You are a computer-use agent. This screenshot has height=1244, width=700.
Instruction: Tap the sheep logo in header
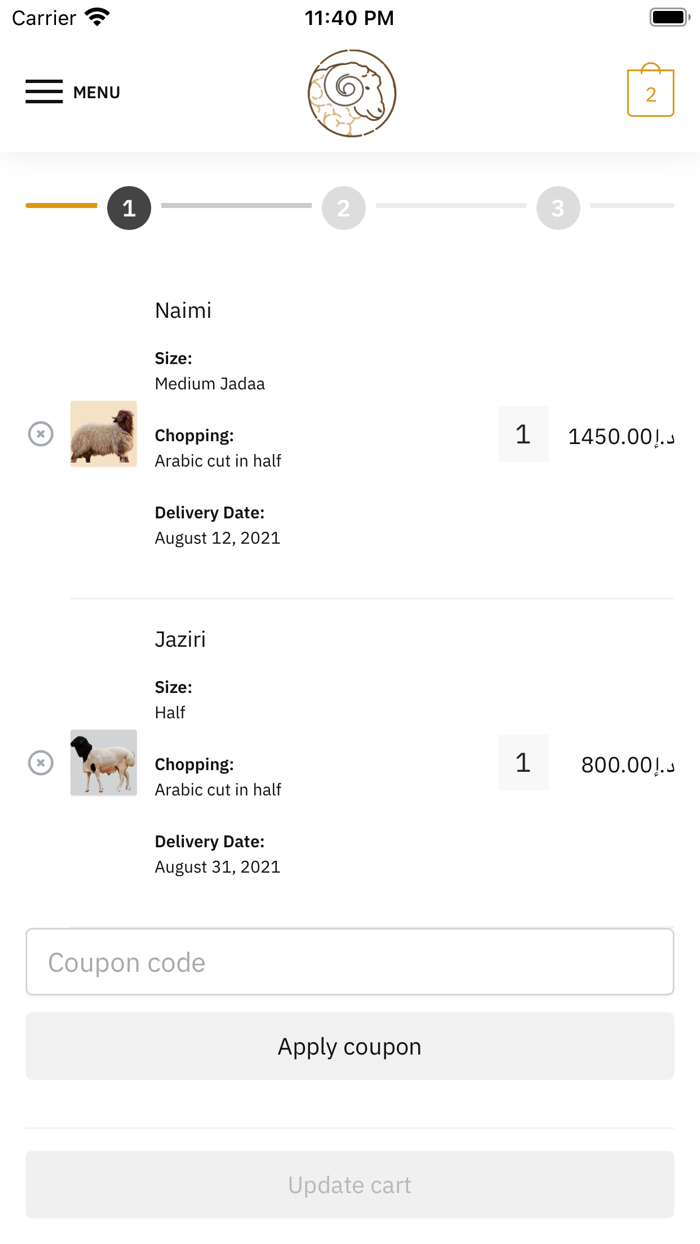pos(352,93)
